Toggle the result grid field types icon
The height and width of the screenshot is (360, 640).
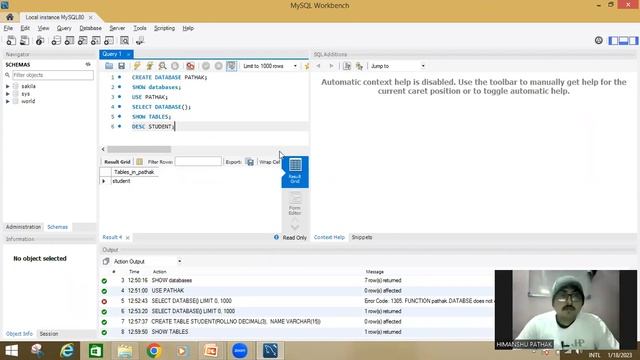[139, 162]
